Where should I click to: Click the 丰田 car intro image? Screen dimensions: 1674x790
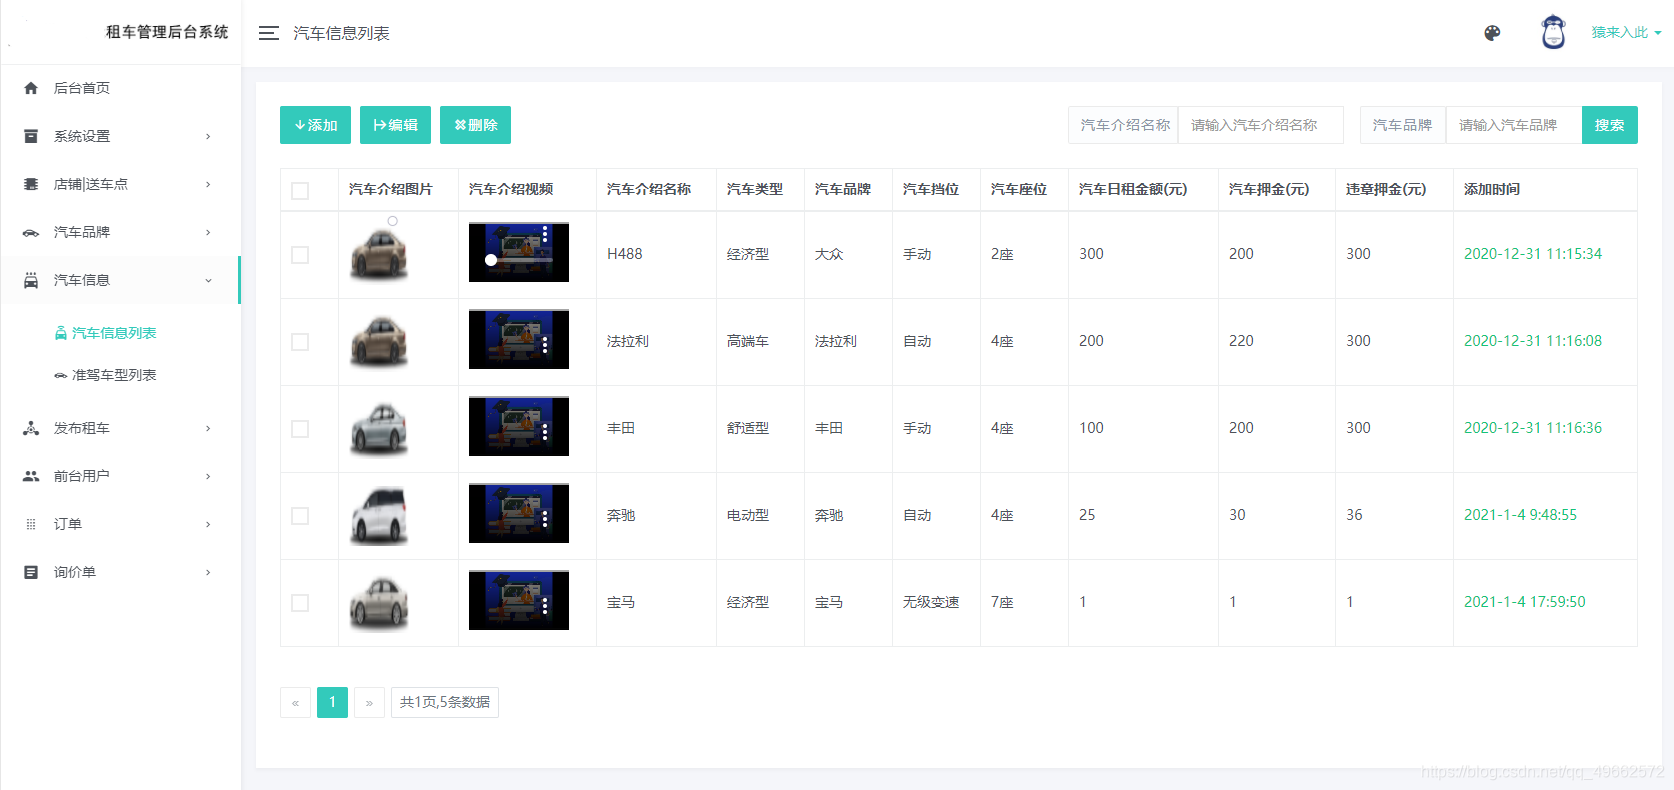(379, 428)
